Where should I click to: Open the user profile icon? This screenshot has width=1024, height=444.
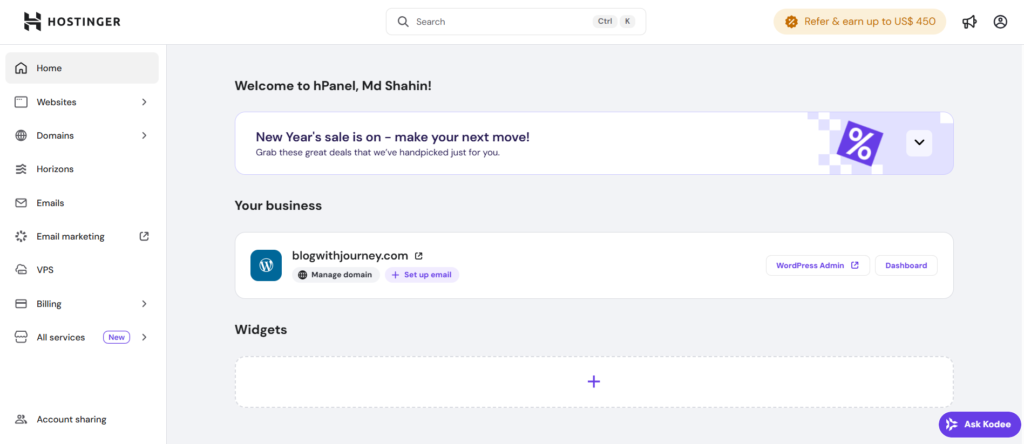point(1000,22)
